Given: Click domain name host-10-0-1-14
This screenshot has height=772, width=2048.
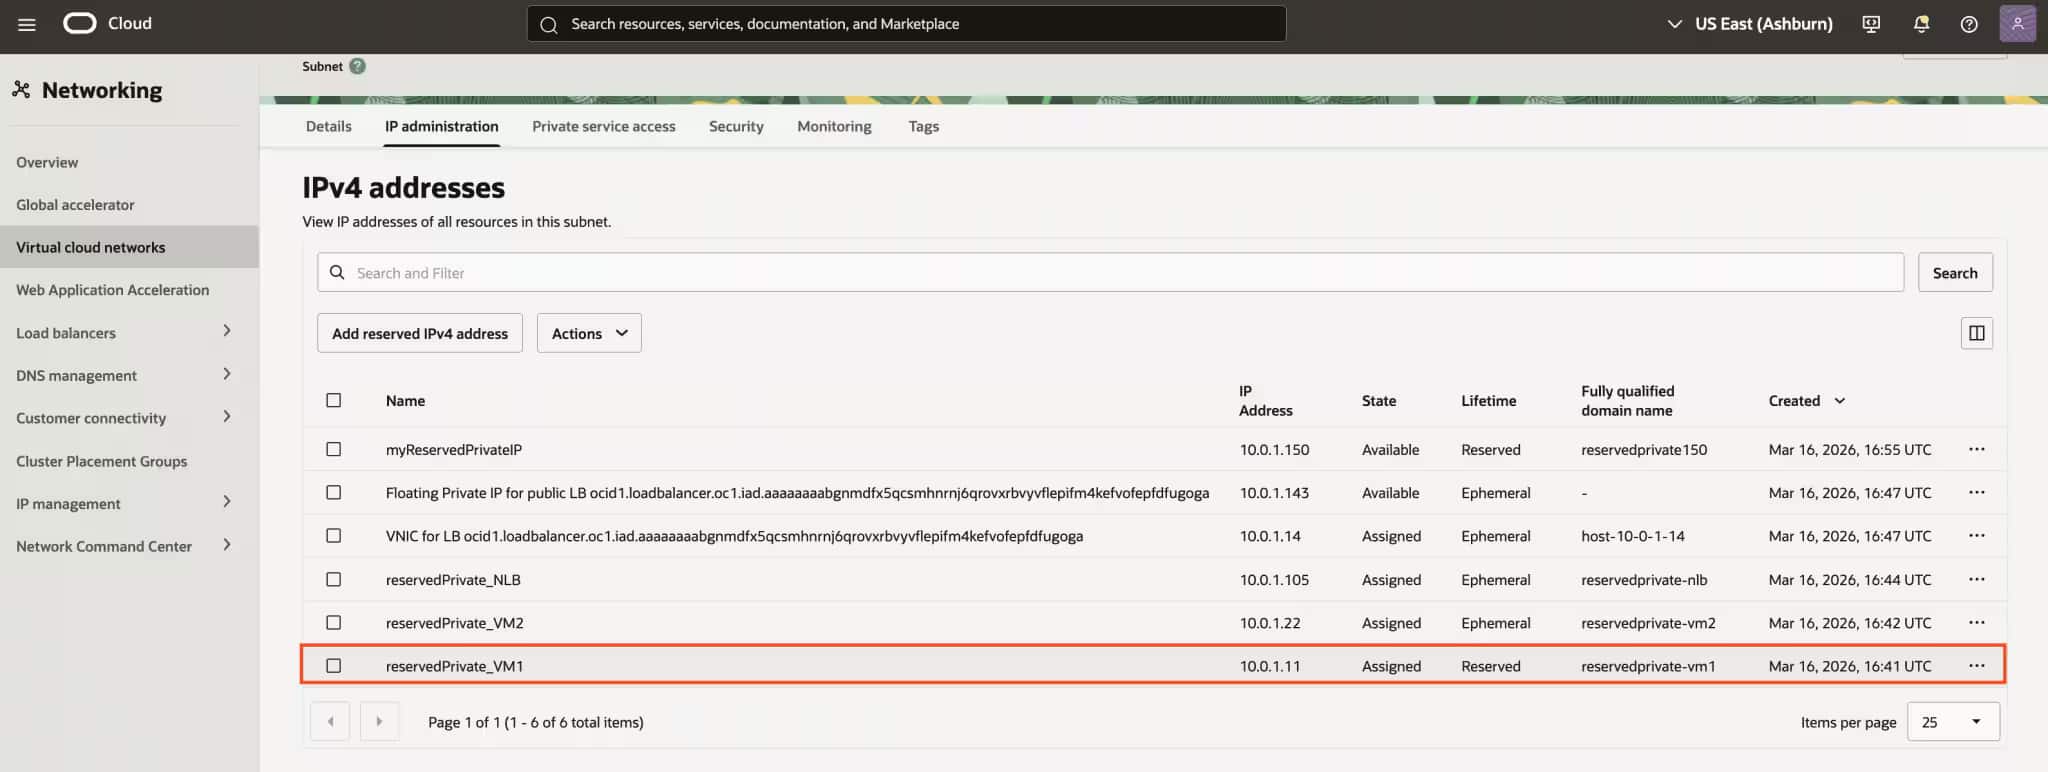Looking at the screenshot, I should pos(1632,536).
